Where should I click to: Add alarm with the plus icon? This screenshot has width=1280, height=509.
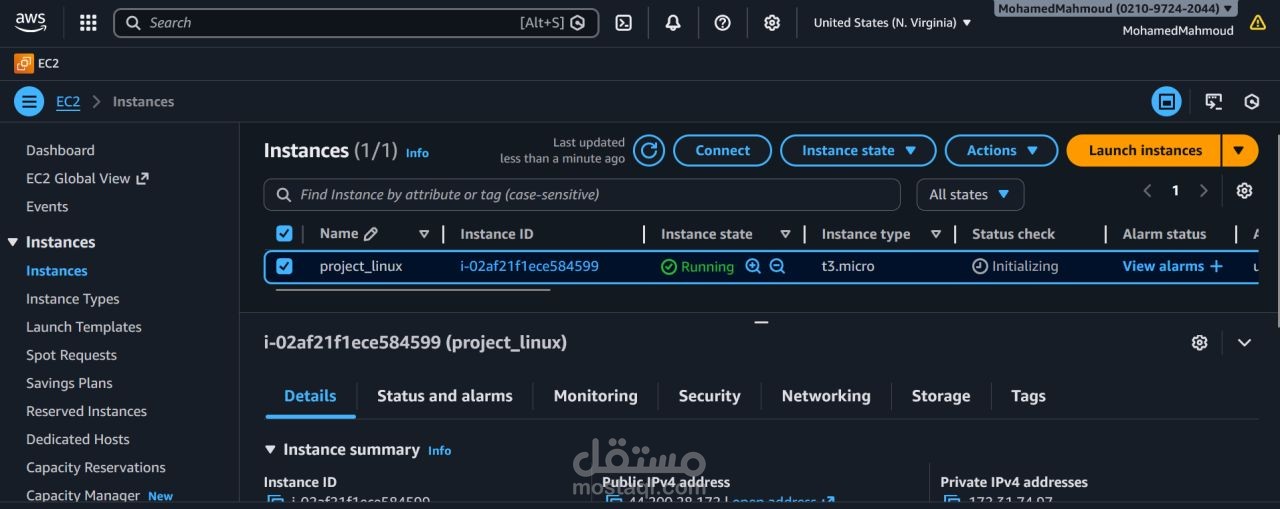[x=1216, y=266]
